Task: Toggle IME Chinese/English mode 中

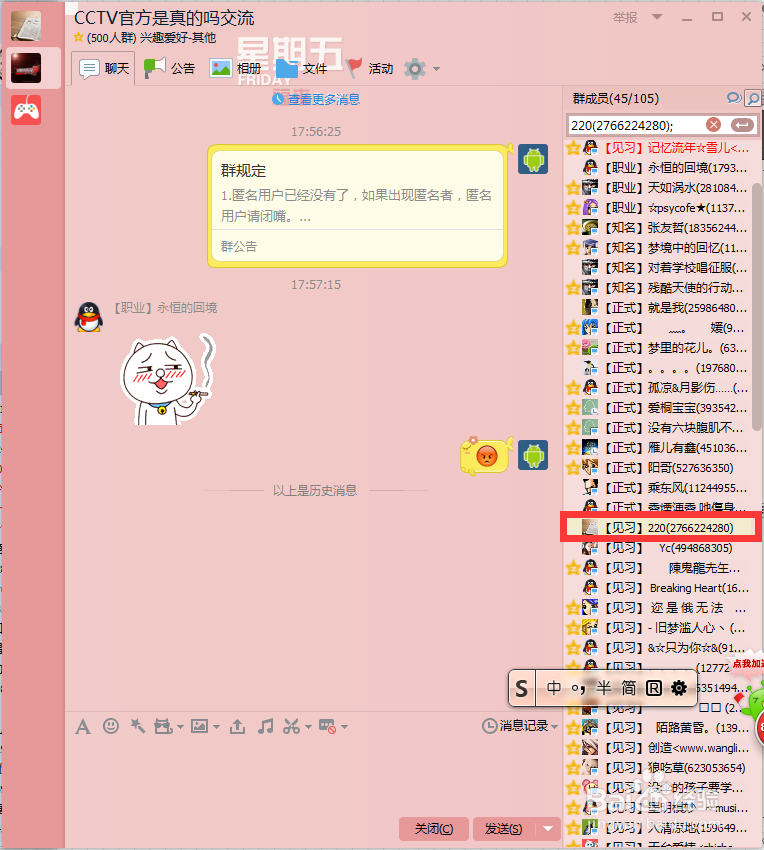Action: click(x=554, y=688)
